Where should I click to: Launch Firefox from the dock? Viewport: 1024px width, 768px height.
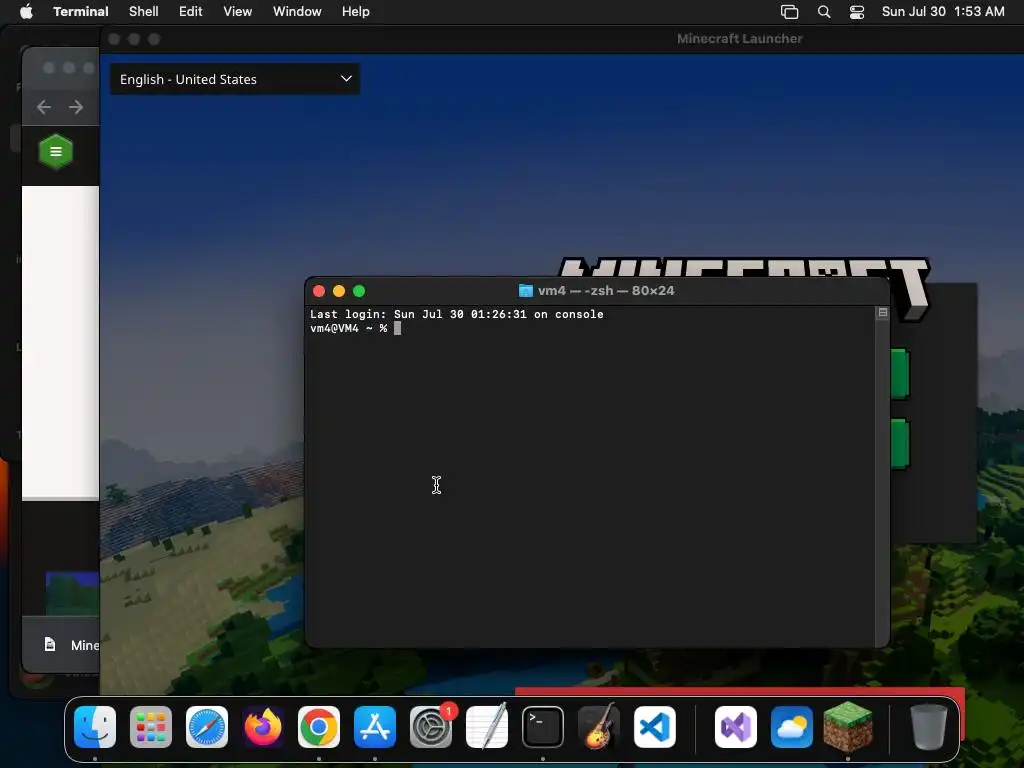[263, 727]
